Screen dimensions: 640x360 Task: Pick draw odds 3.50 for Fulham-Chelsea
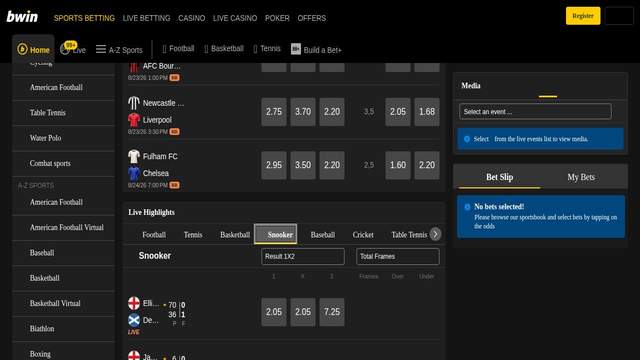click(303, 165)
